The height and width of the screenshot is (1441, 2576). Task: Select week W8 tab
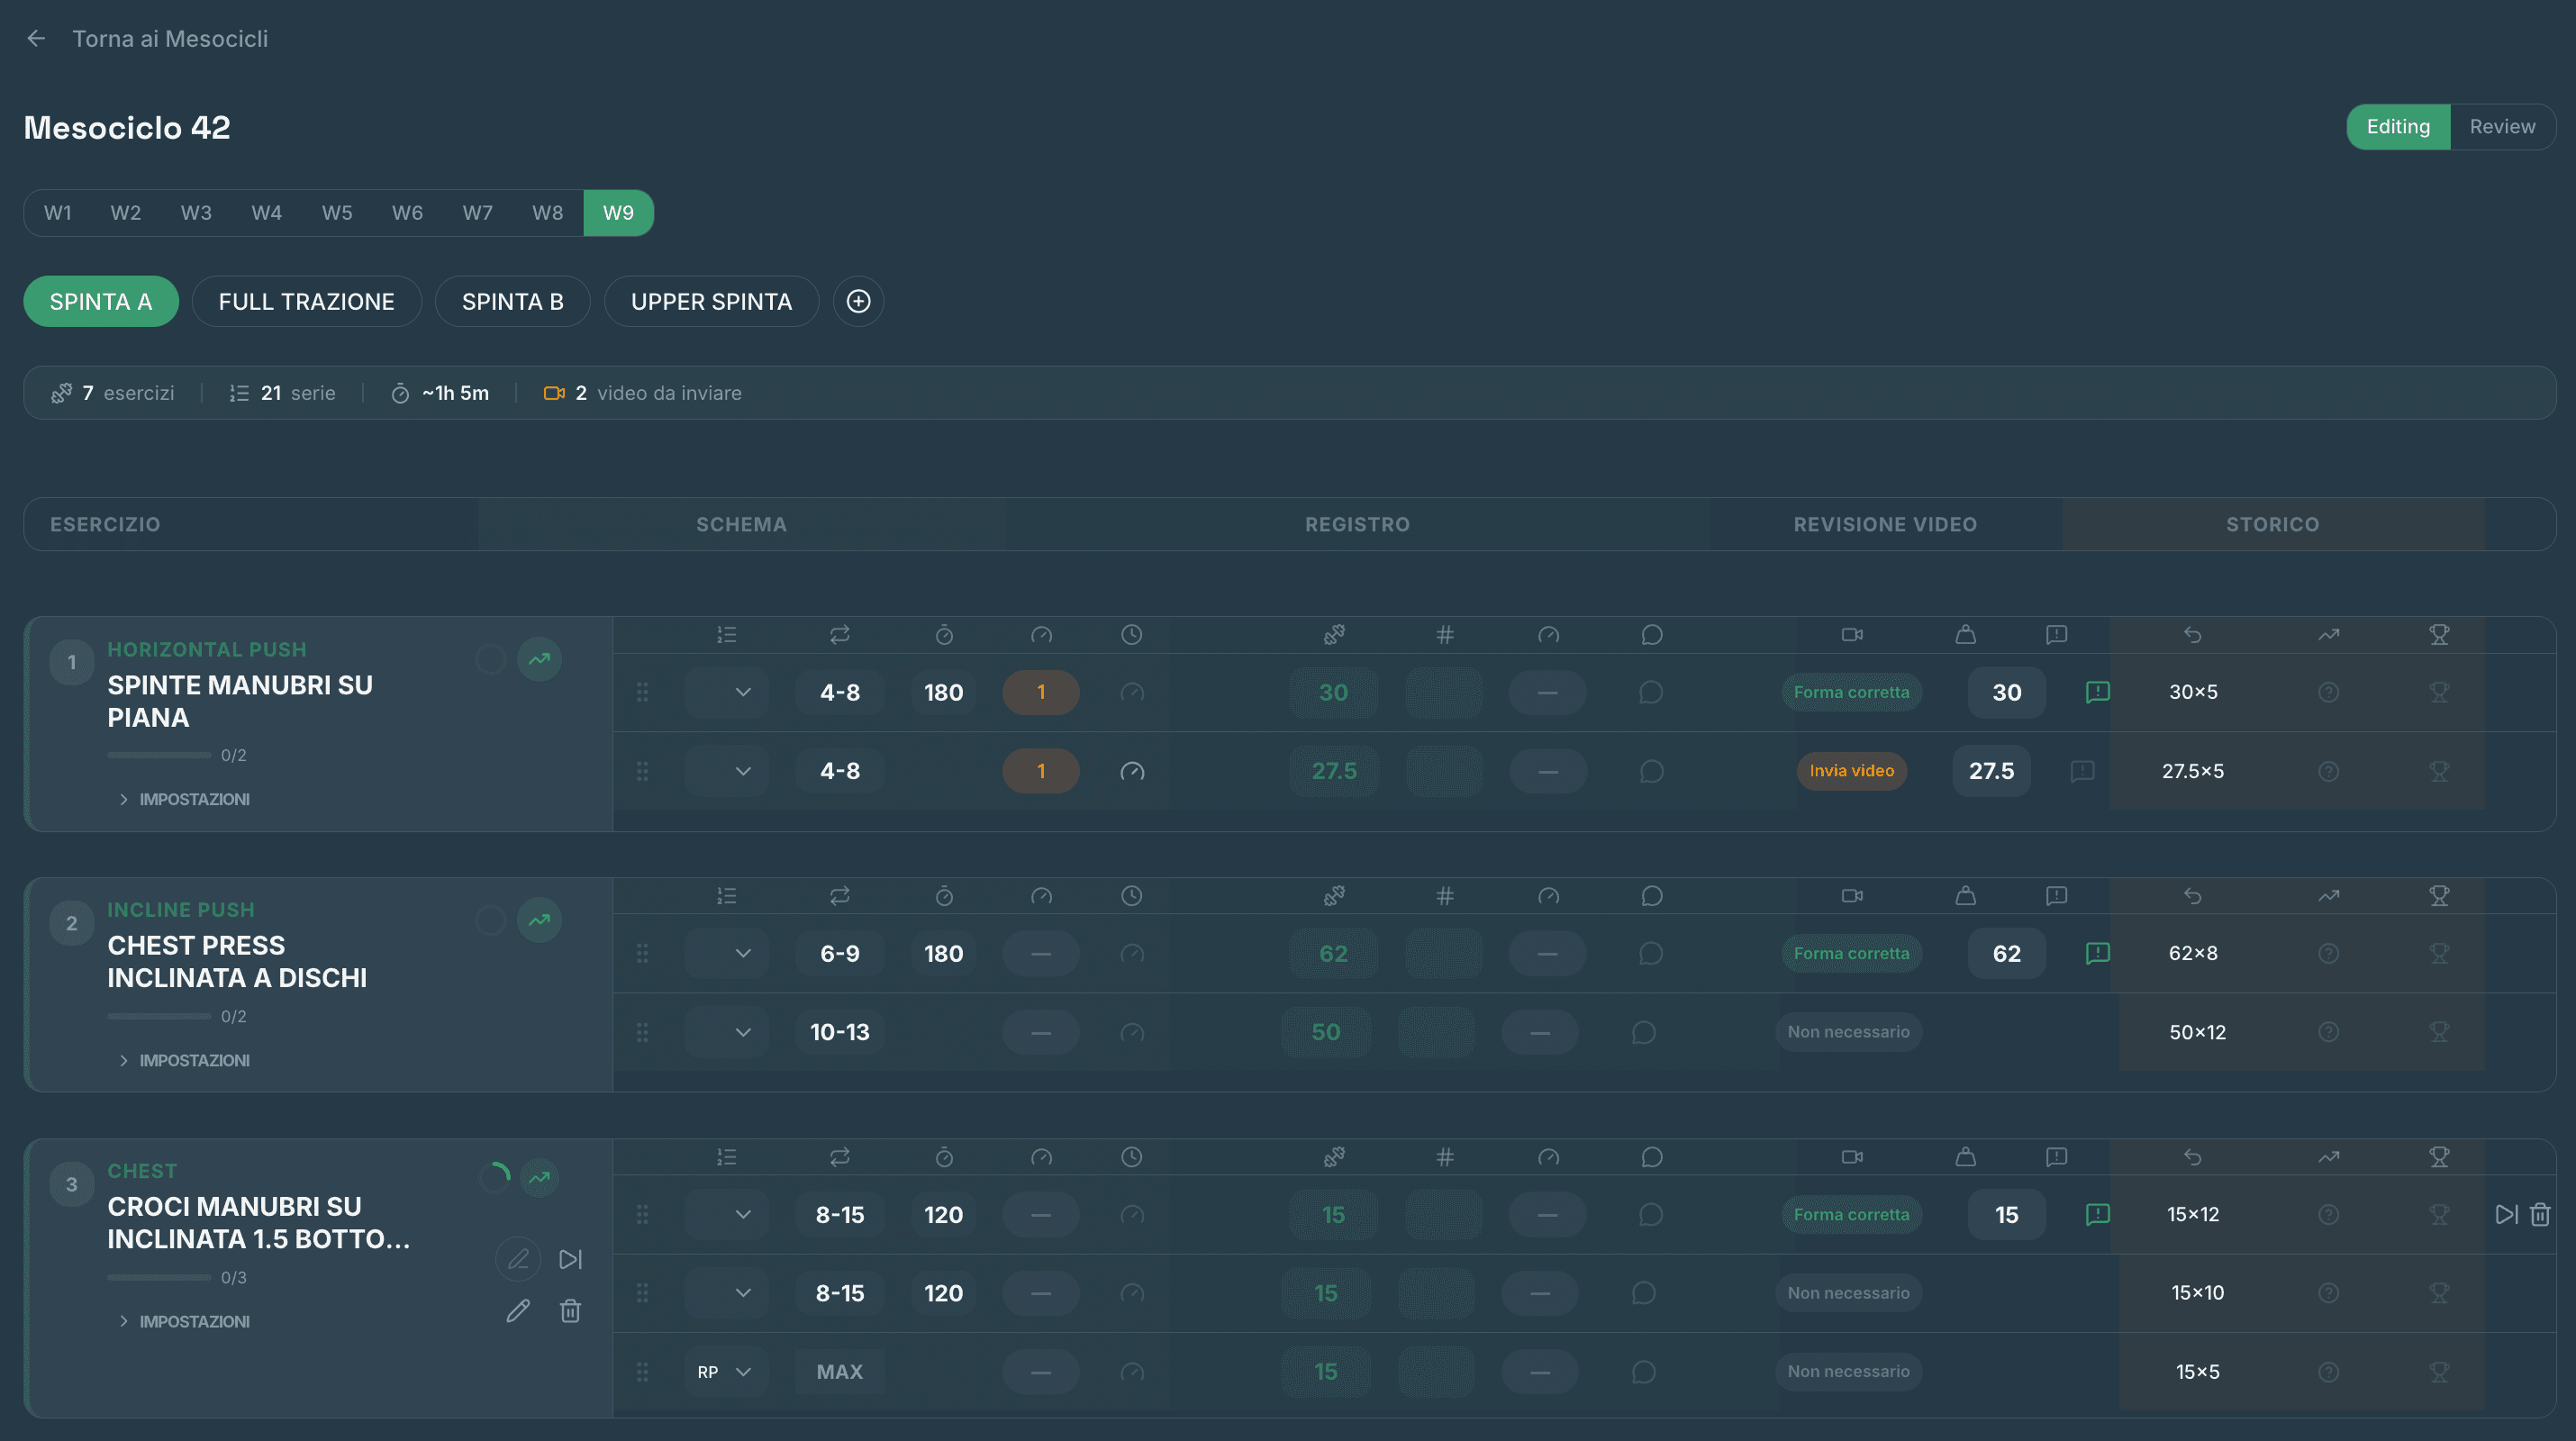(x=547, y=213)
